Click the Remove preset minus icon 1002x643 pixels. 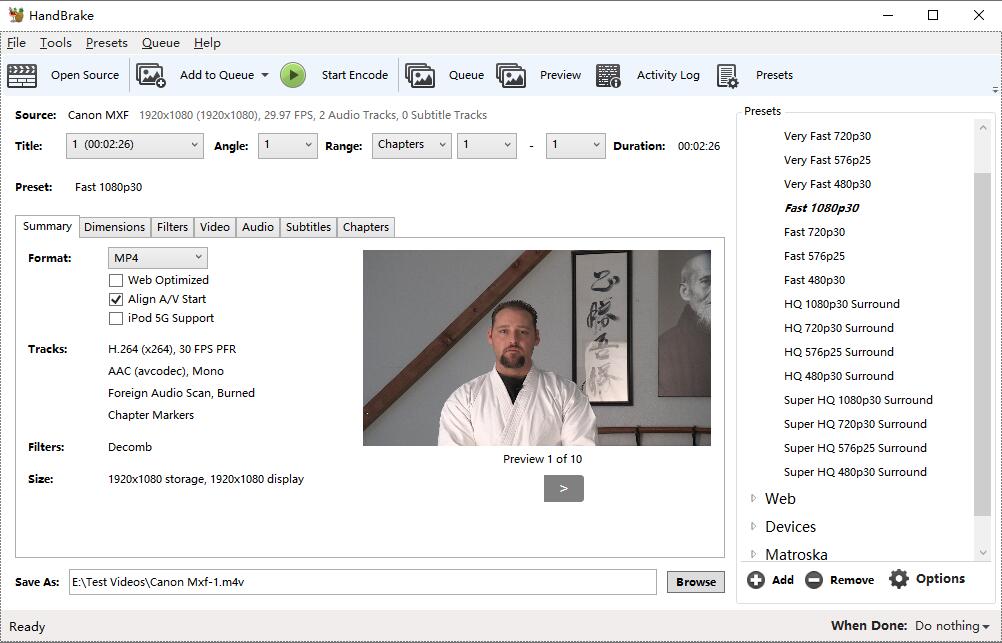click(813, 580)
